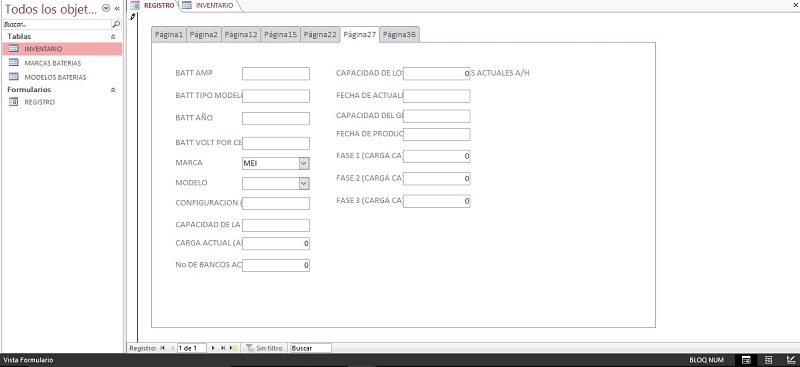Open navigation pane category menu arrow

click(106, 8)
